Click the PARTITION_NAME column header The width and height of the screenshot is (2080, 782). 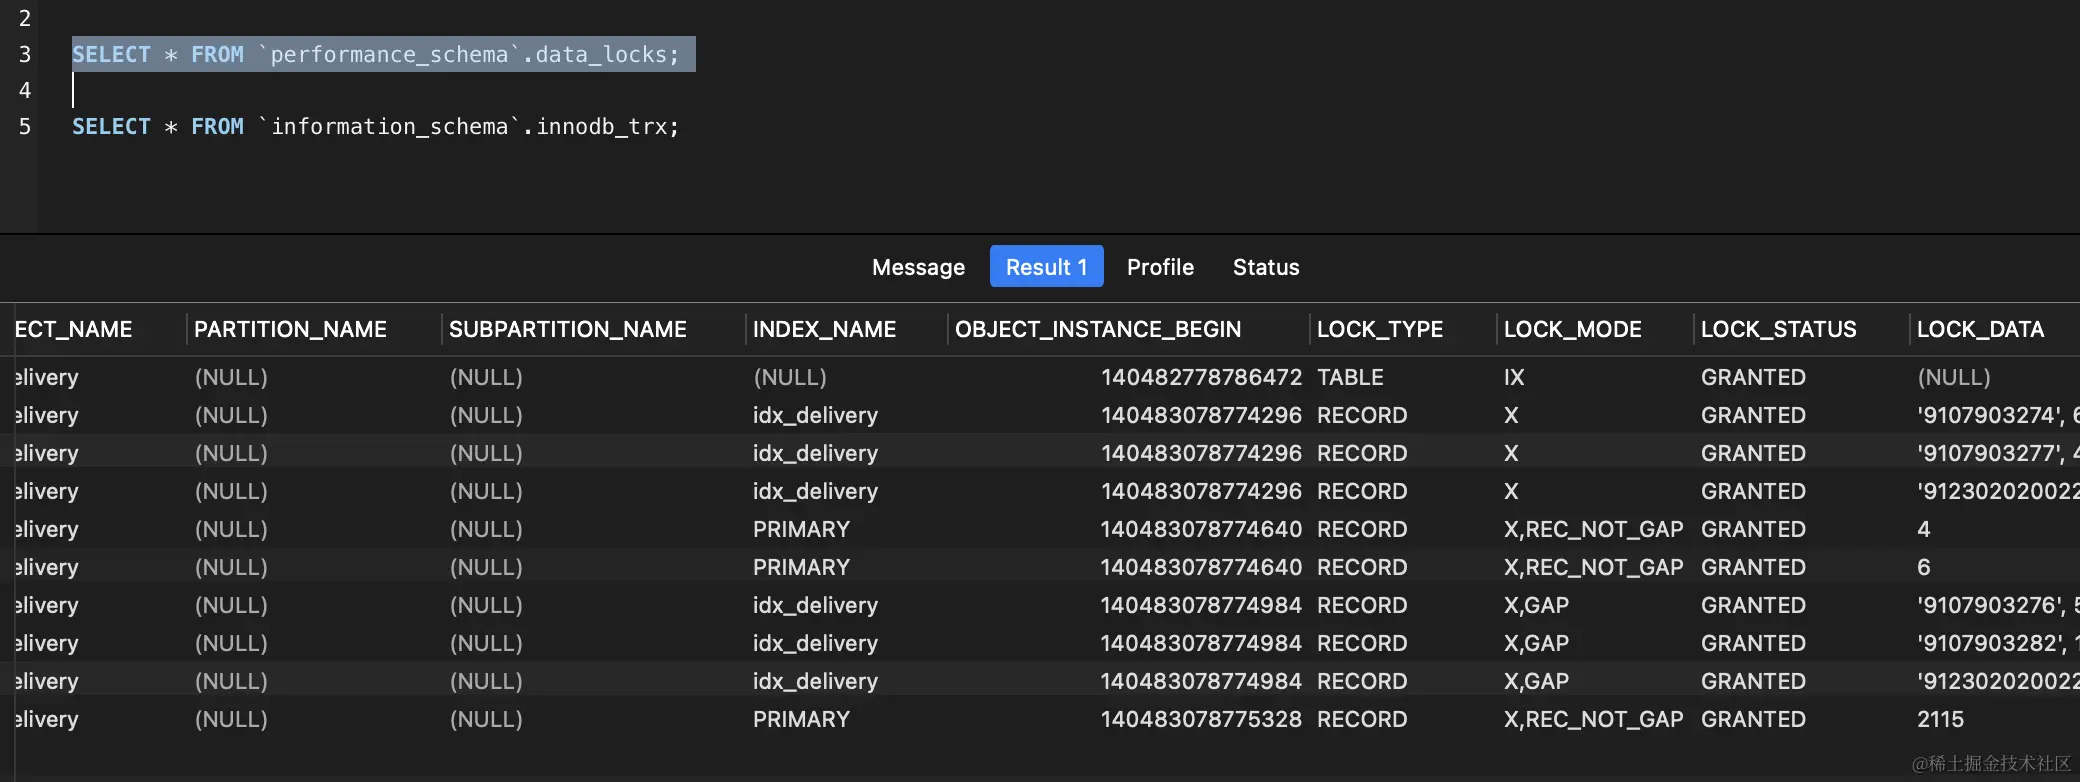tap(290, 329)
